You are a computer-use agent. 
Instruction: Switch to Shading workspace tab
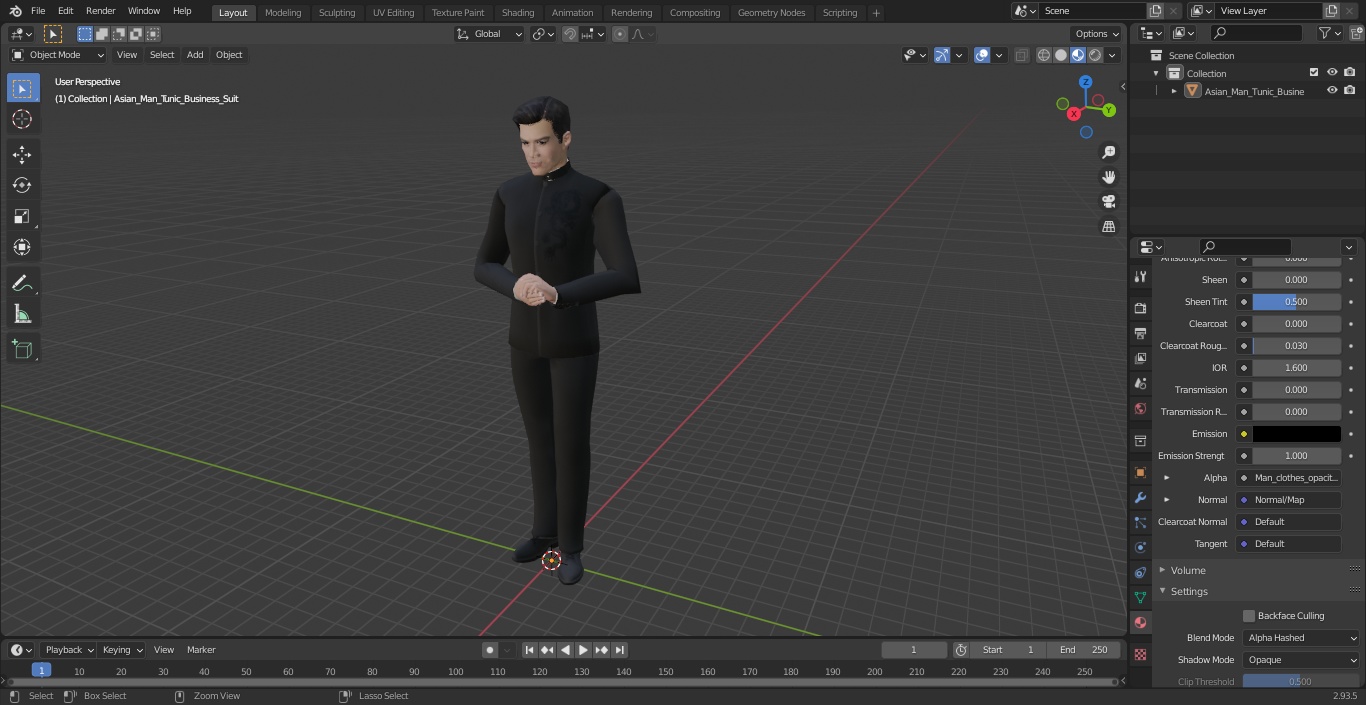coord(518,12)
